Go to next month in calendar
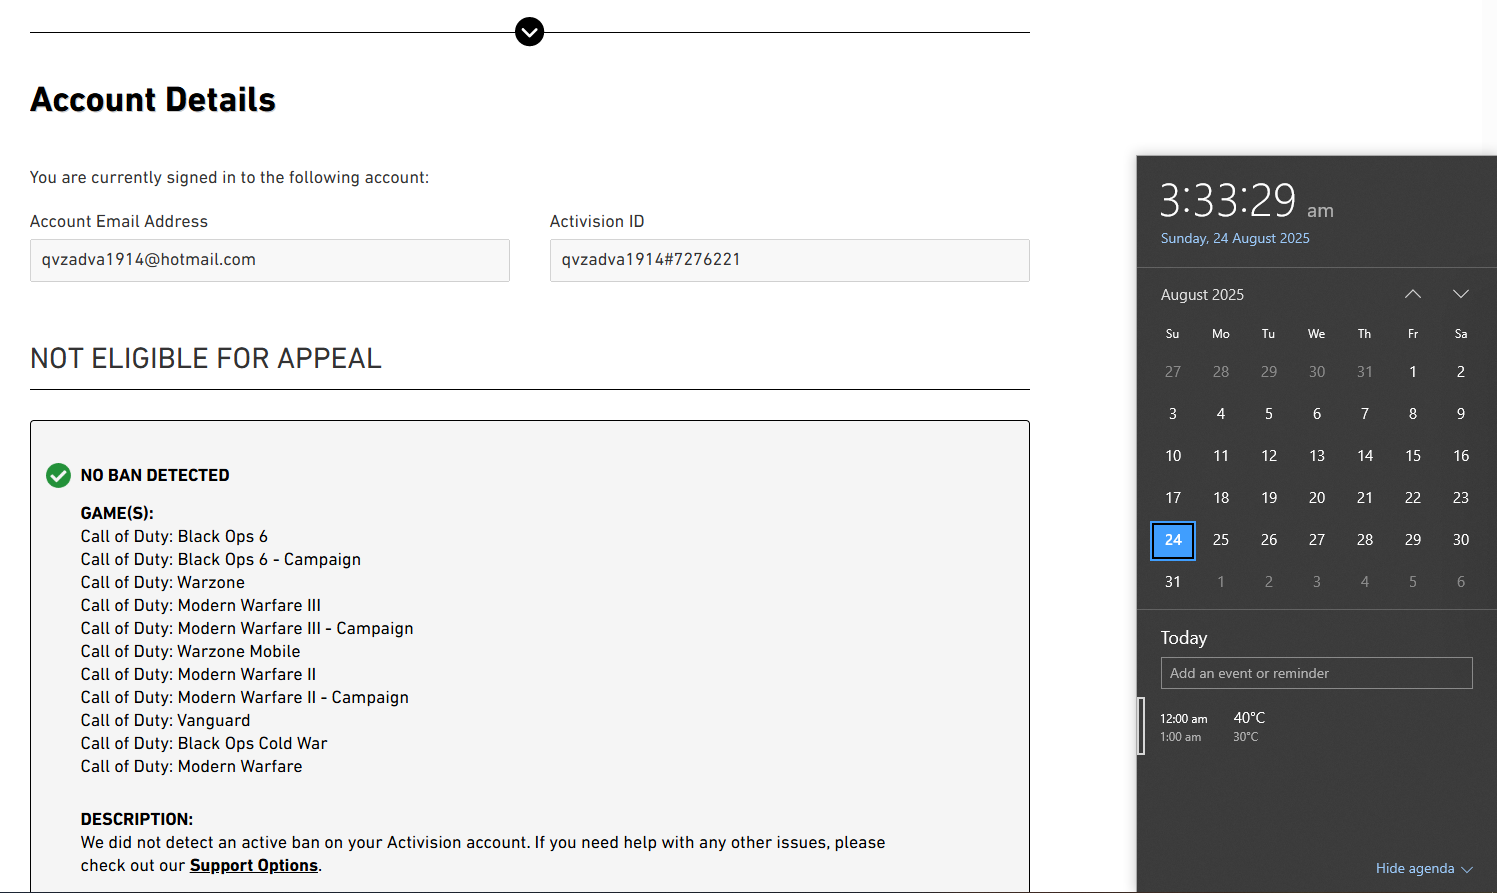The width and height of the screenshot is (1497, 893). (1460, 294)
